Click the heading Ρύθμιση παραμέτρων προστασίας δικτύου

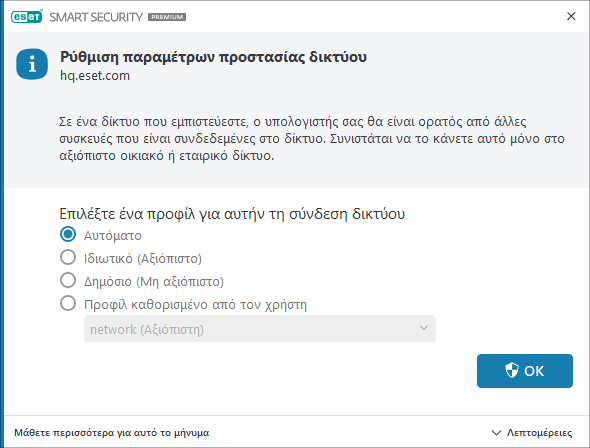pos(213,57)
